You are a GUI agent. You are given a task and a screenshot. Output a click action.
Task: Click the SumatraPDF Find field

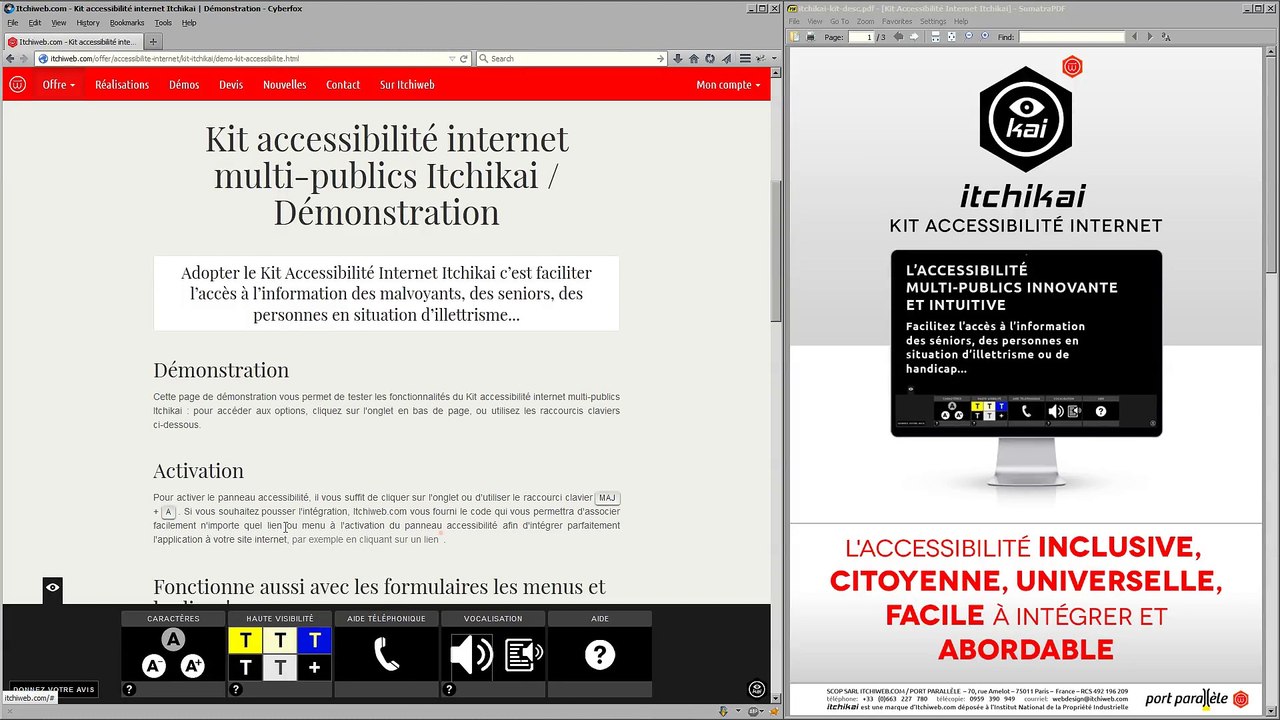(x=1072, y=37)
